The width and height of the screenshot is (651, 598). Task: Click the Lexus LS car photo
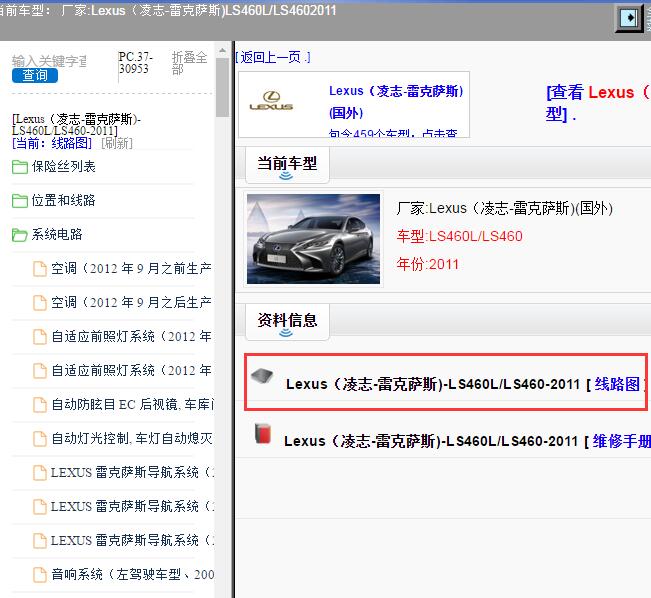coord(313,239)
